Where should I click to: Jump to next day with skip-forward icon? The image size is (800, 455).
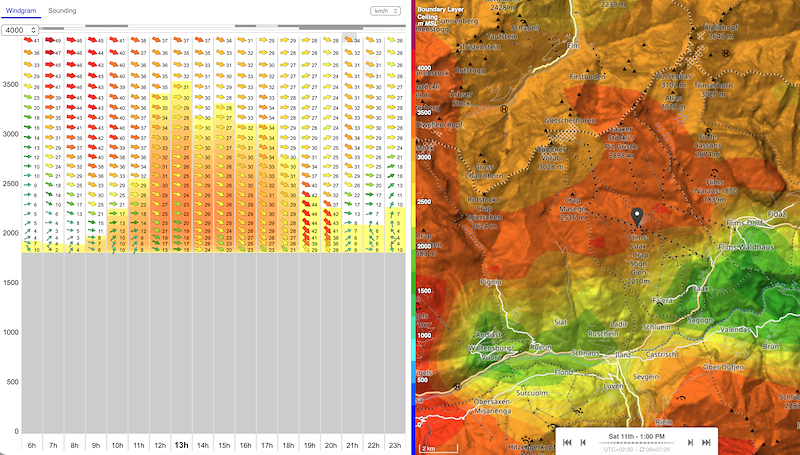click(x=706, y=442)
